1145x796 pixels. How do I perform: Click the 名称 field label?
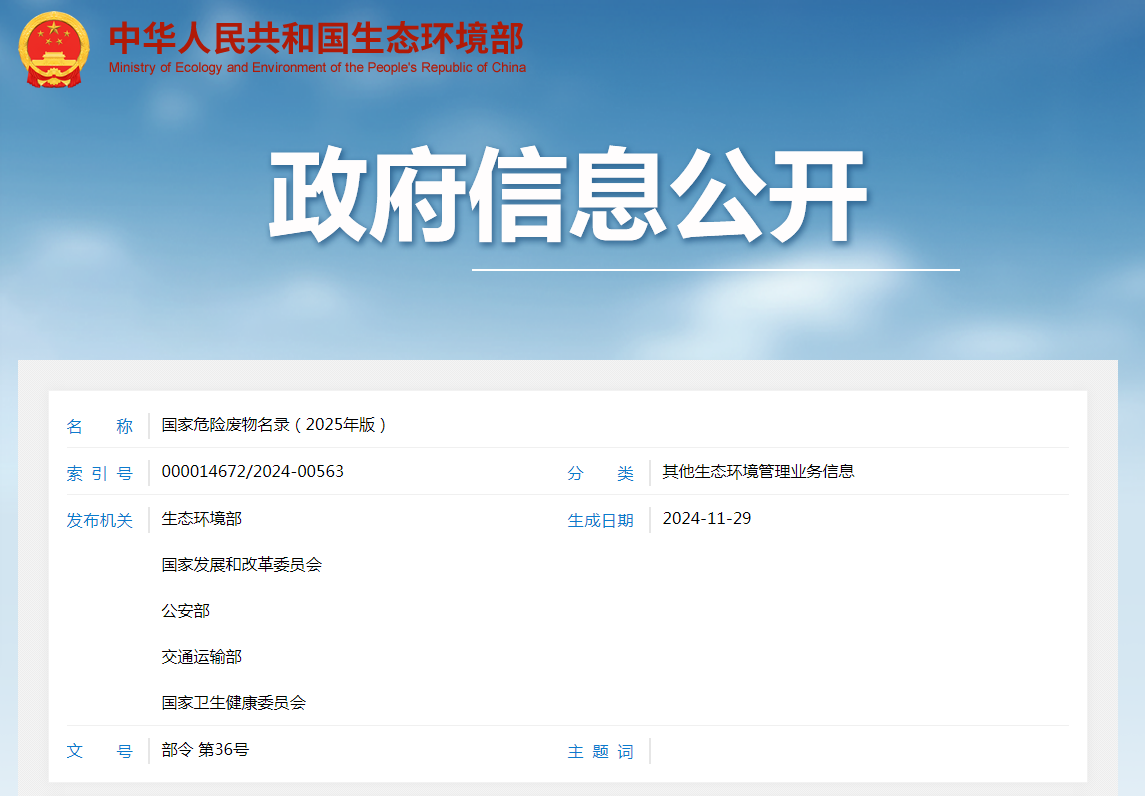[99, 427]
